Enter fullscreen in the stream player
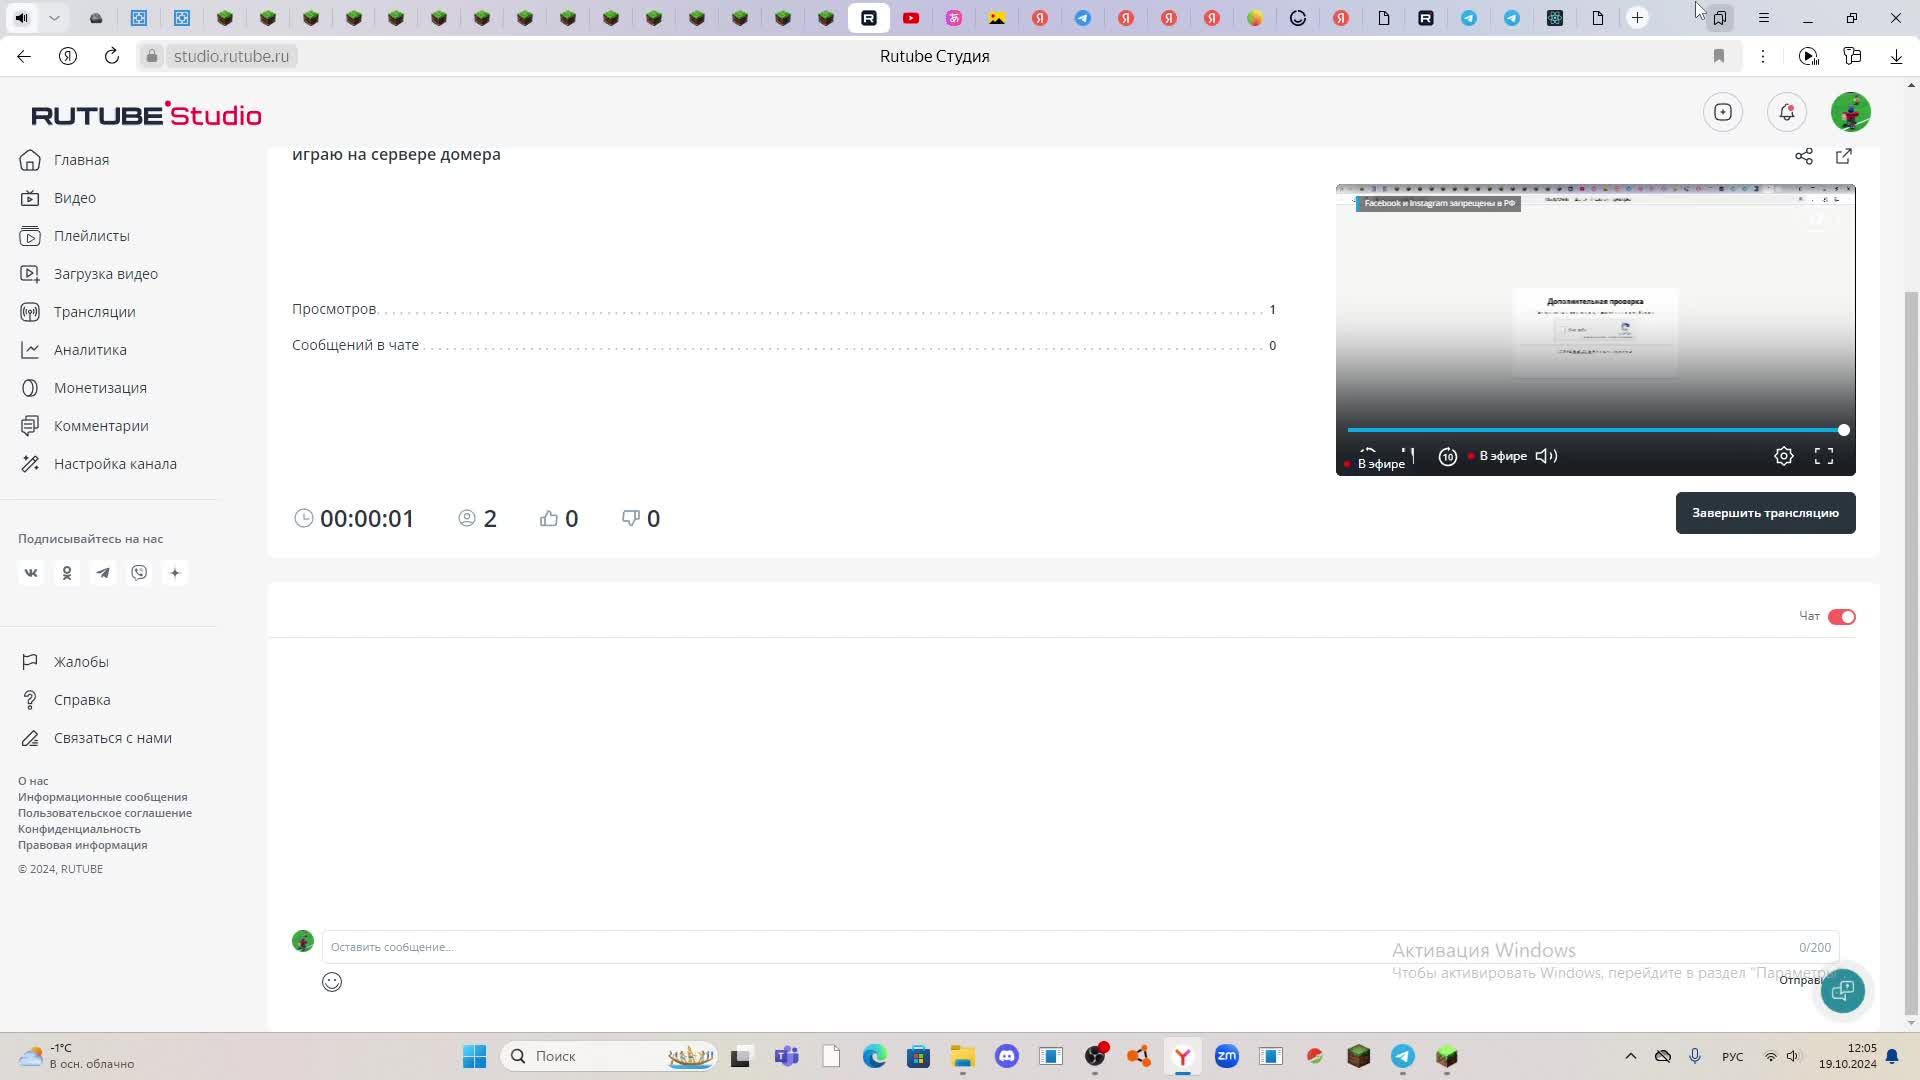The height and width of the screenshot is (1080, 1920). (1823, 456)
